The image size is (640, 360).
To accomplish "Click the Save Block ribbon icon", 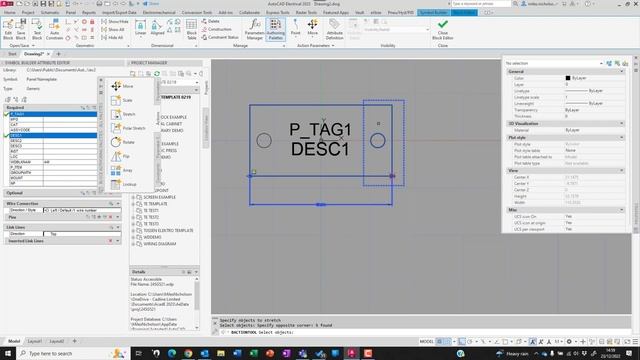I will pyautogui.click(x=21, y=29).
